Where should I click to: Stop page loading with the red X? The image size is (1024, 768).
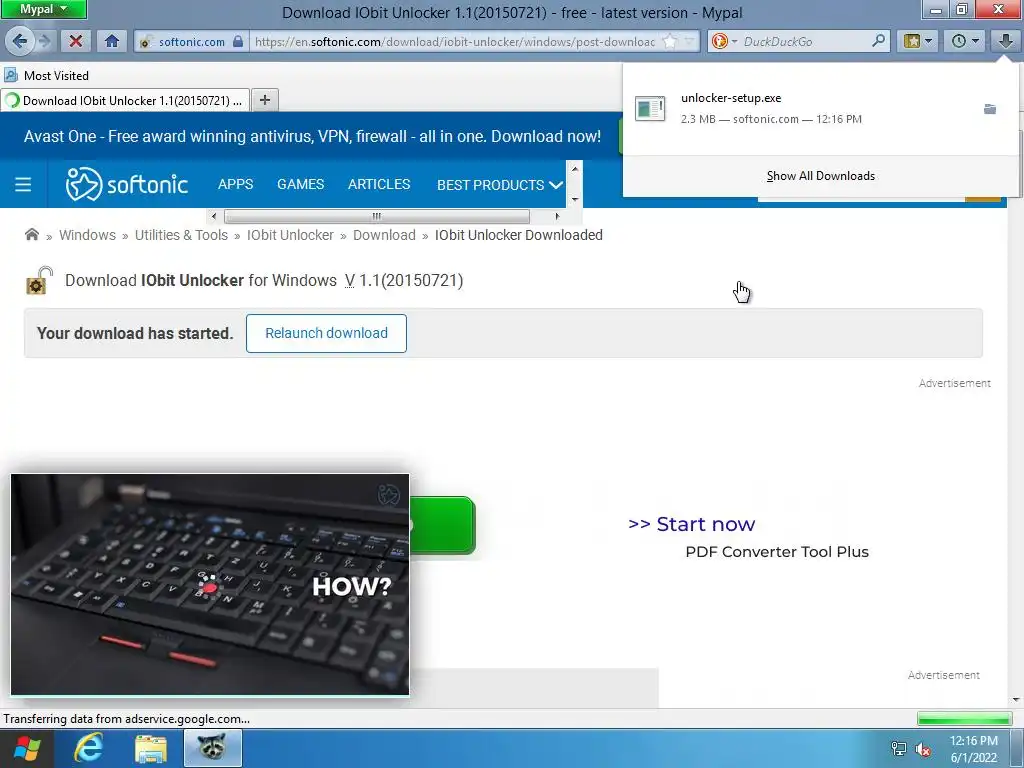(x=76, y=41)
